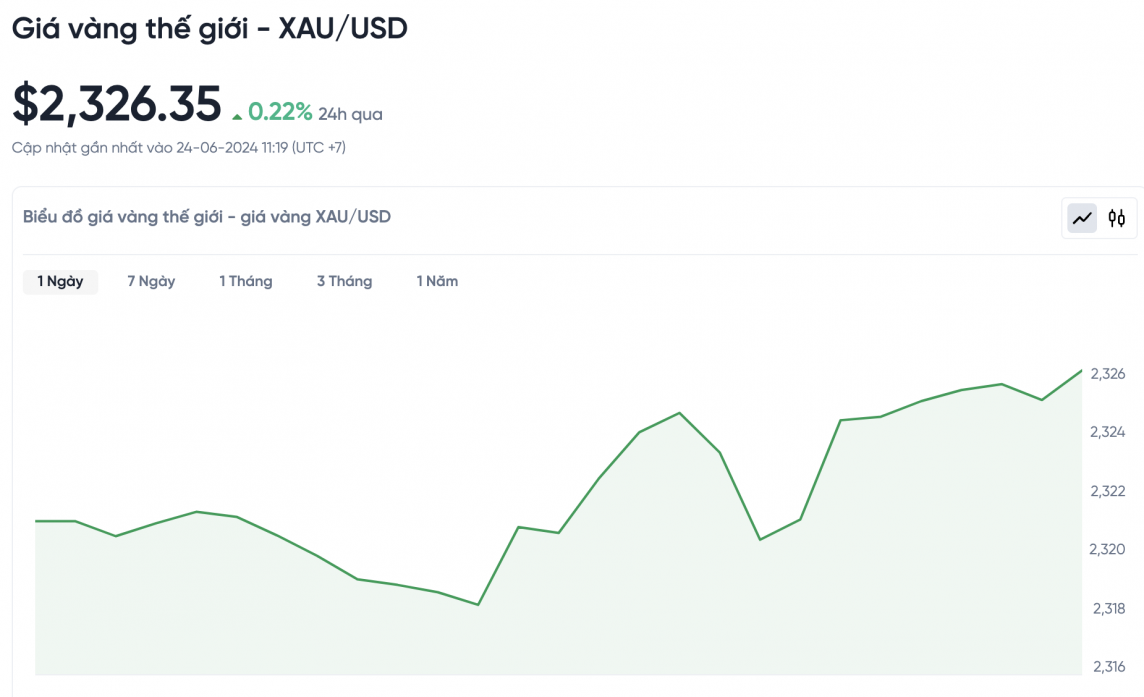Image resolution: width=1144 pixels, height=697 pixels.
Task: Switch to the 3 Tháng range
Action: (x=344, y=281)
